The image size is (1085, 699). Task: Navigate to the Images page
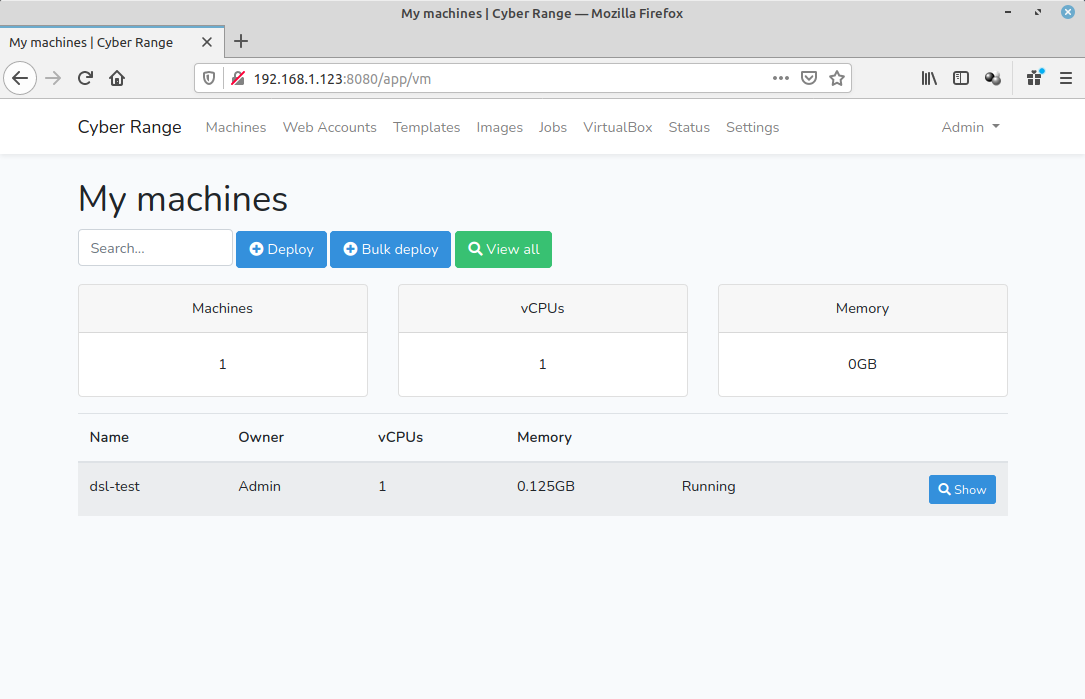point(499,127)
